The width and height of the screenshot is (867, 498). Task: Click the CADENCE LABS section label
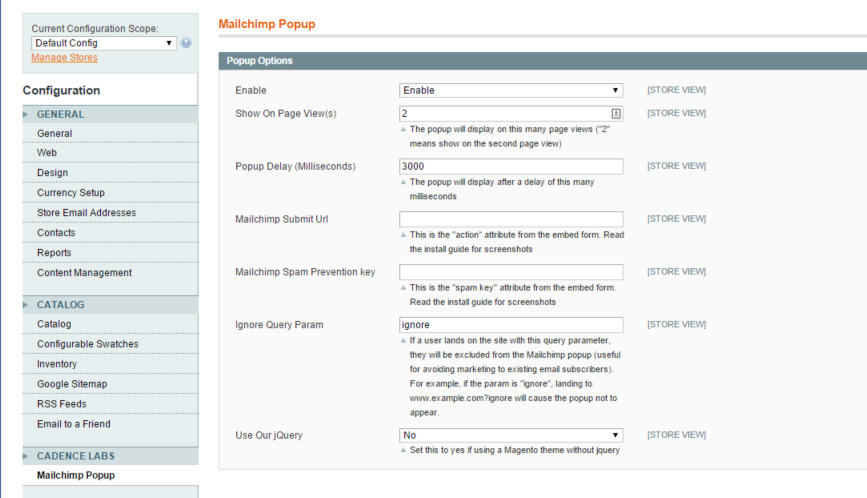click(76, 456)
